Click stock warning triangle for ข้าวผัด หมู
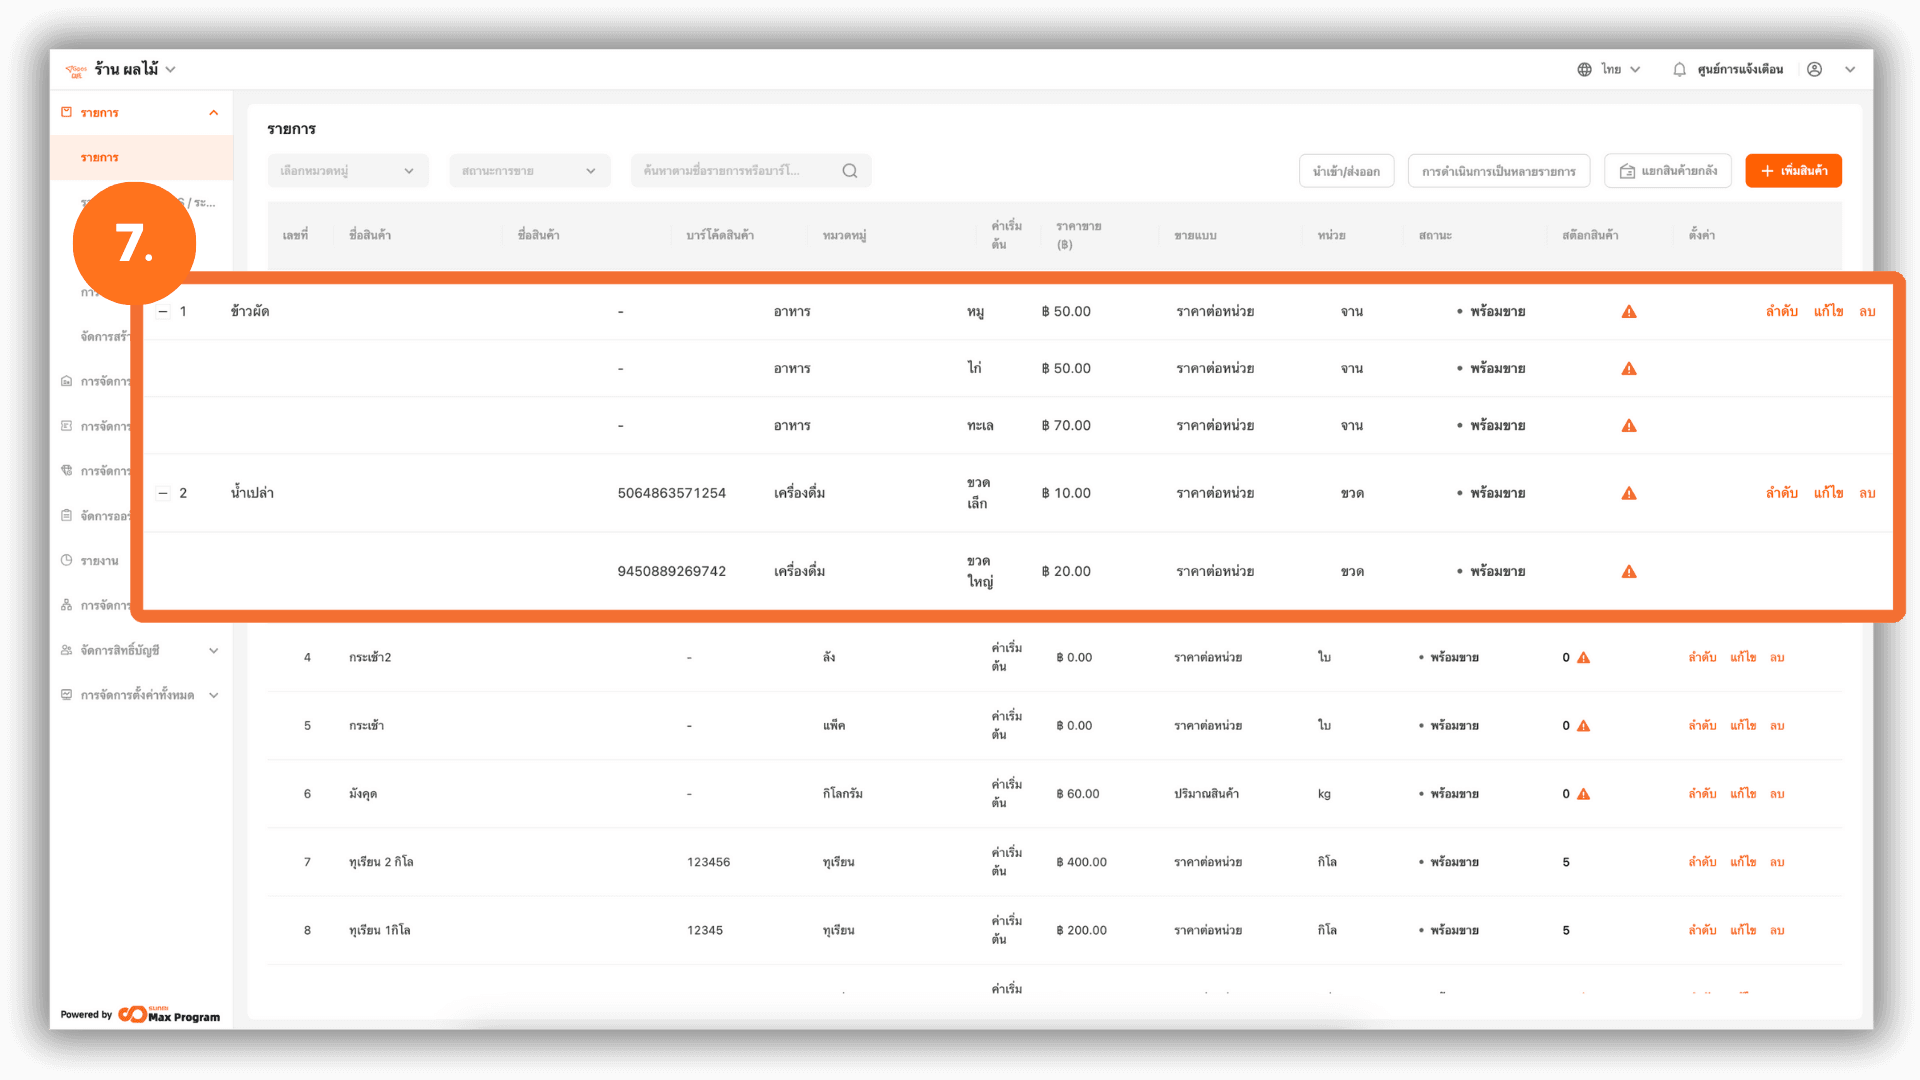This screenshot has height=1080, width=1920. [x=1629, y=312]
